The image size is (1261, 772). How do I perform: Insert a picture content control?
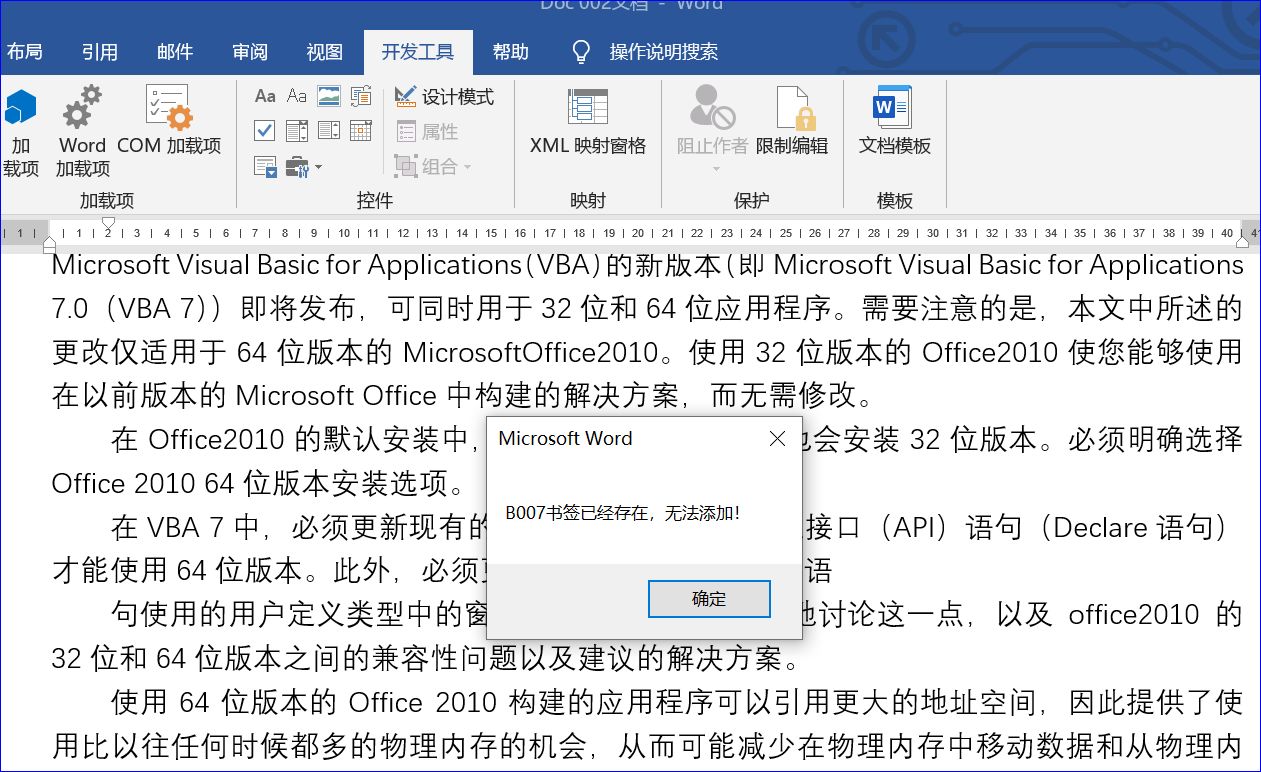(x=329, y=97)
